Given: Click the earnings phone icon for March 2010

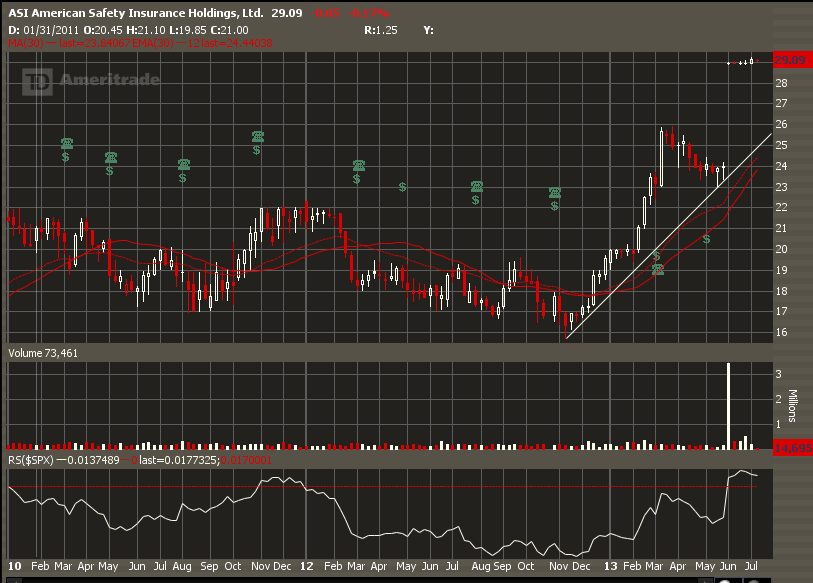Looking at the screenshot, I should [x=67, y=144].
